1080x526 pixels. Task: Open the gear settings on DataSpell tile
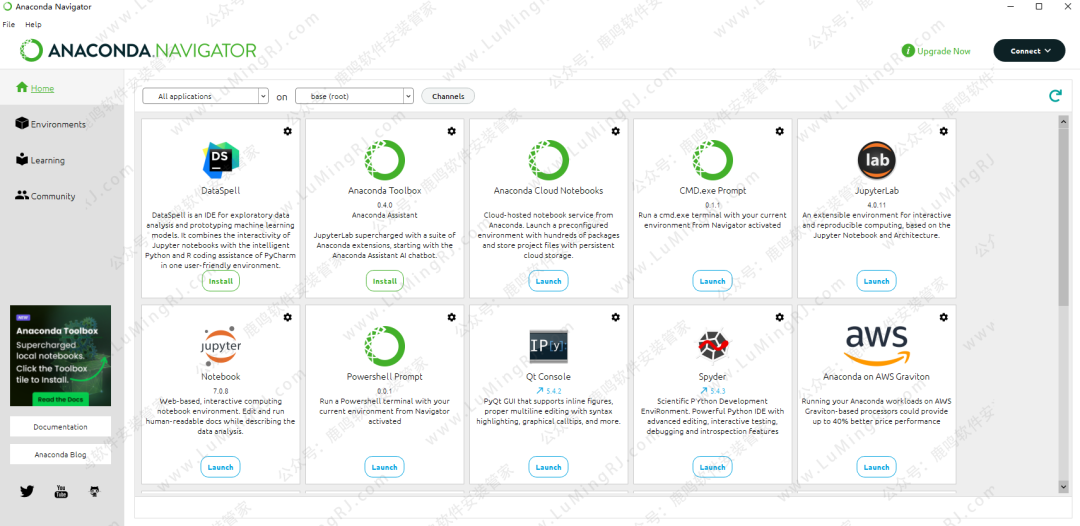pos(288,131)
